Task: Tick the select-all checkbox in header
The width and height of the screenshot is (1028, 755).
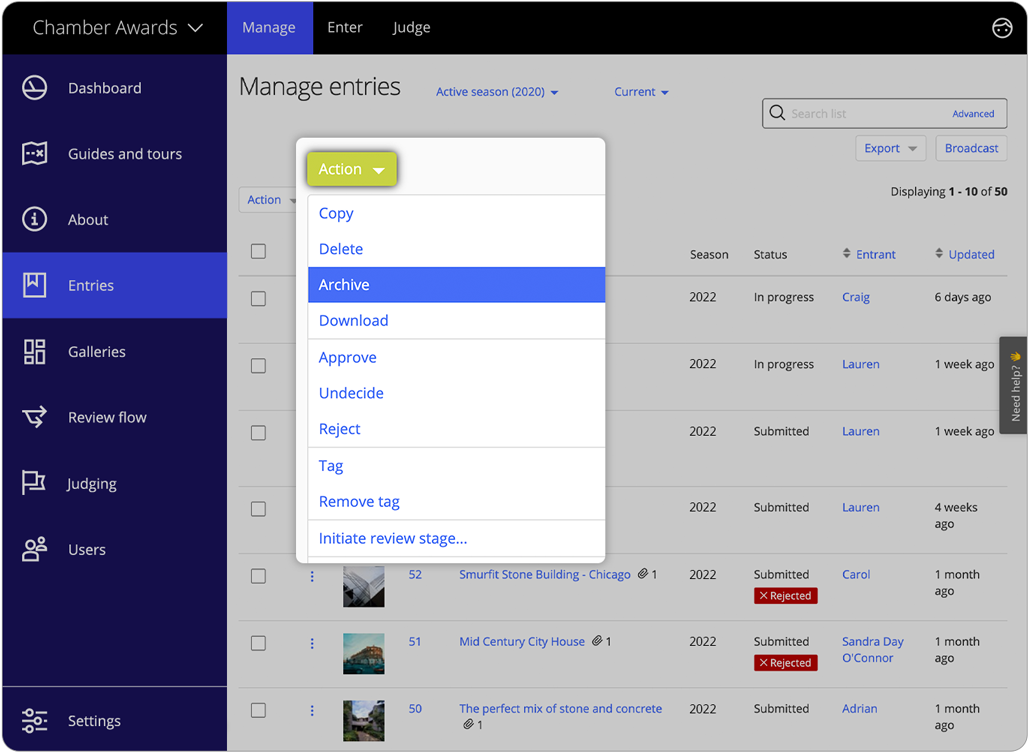Action: click(258, 251)
